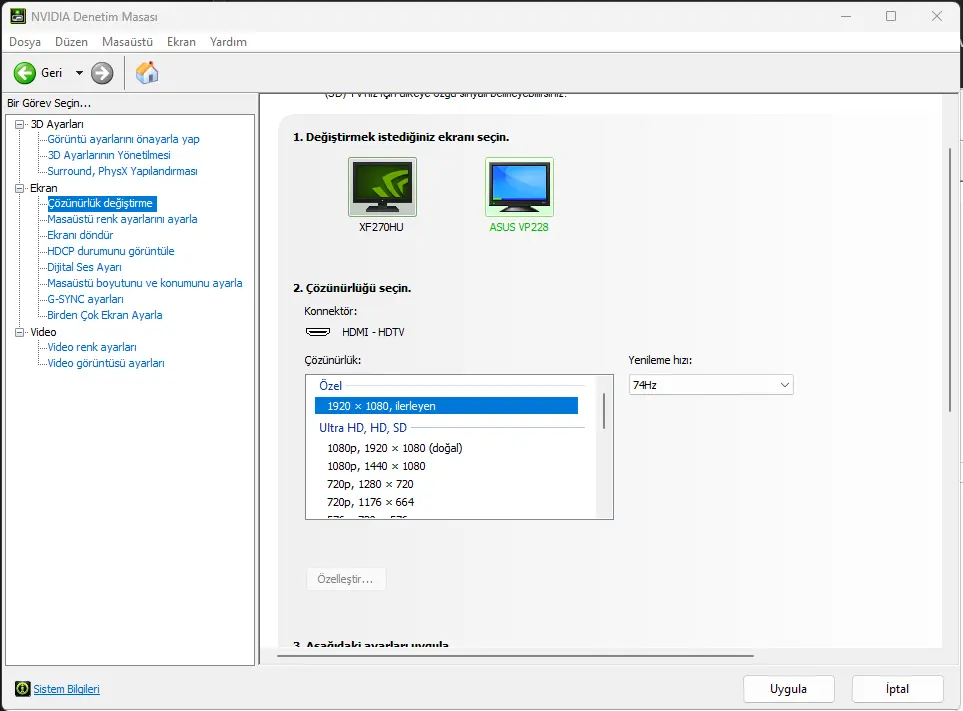Select the XF270HU monitor icon
Screen dimensions: 963x711
pos(382,187)
